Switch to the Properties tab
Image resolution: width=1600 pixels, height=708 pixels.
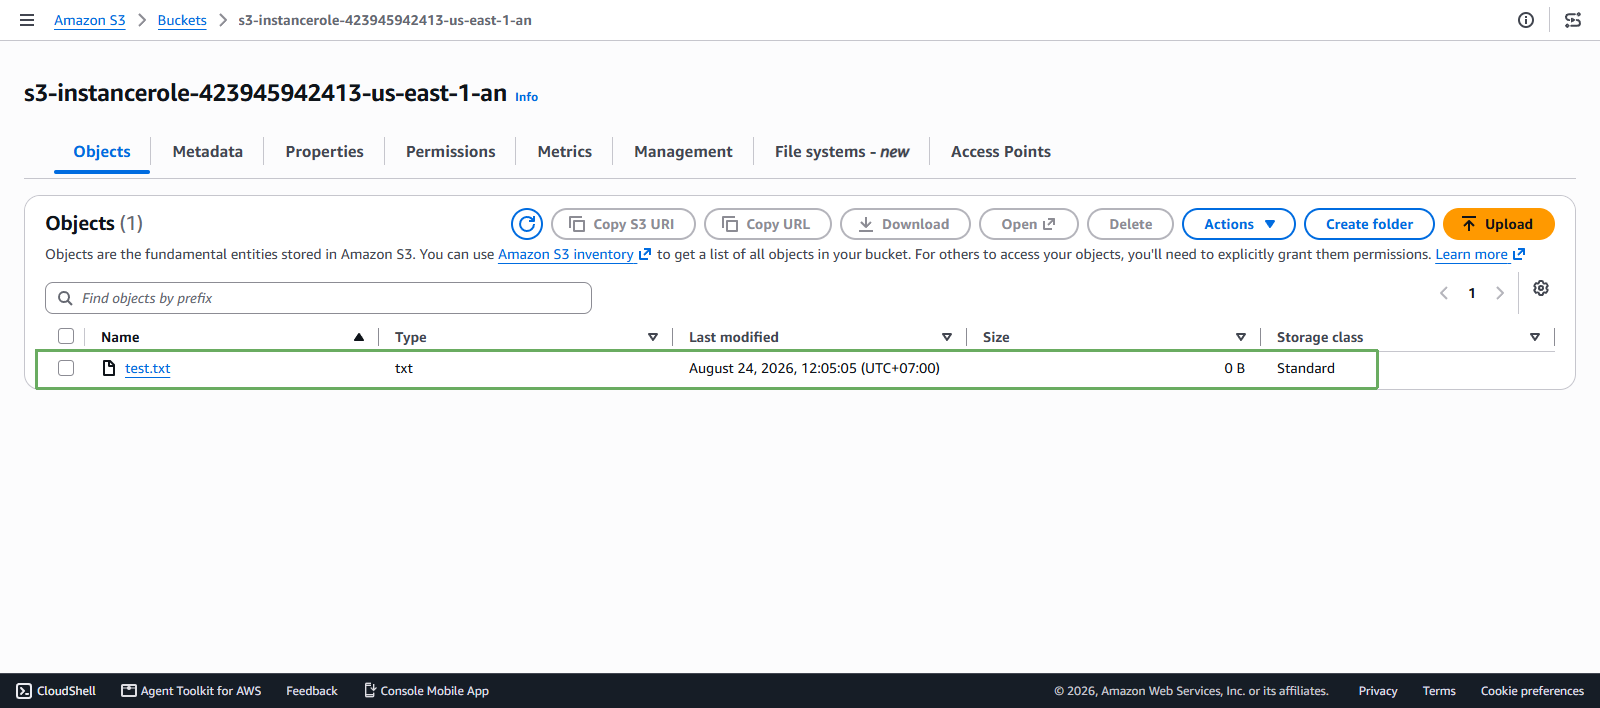325,152
